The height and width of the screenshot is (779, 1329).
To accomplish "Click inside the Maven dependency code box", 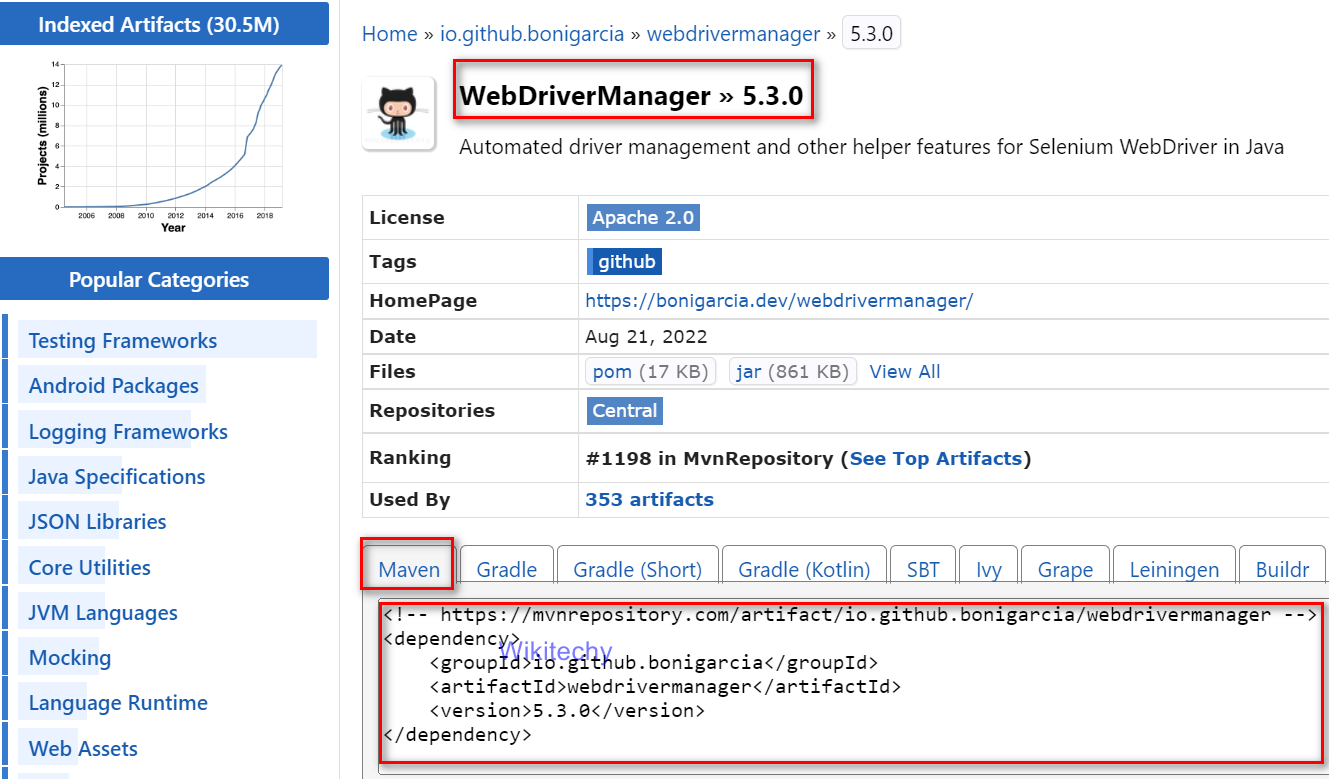I will [850, 690].
